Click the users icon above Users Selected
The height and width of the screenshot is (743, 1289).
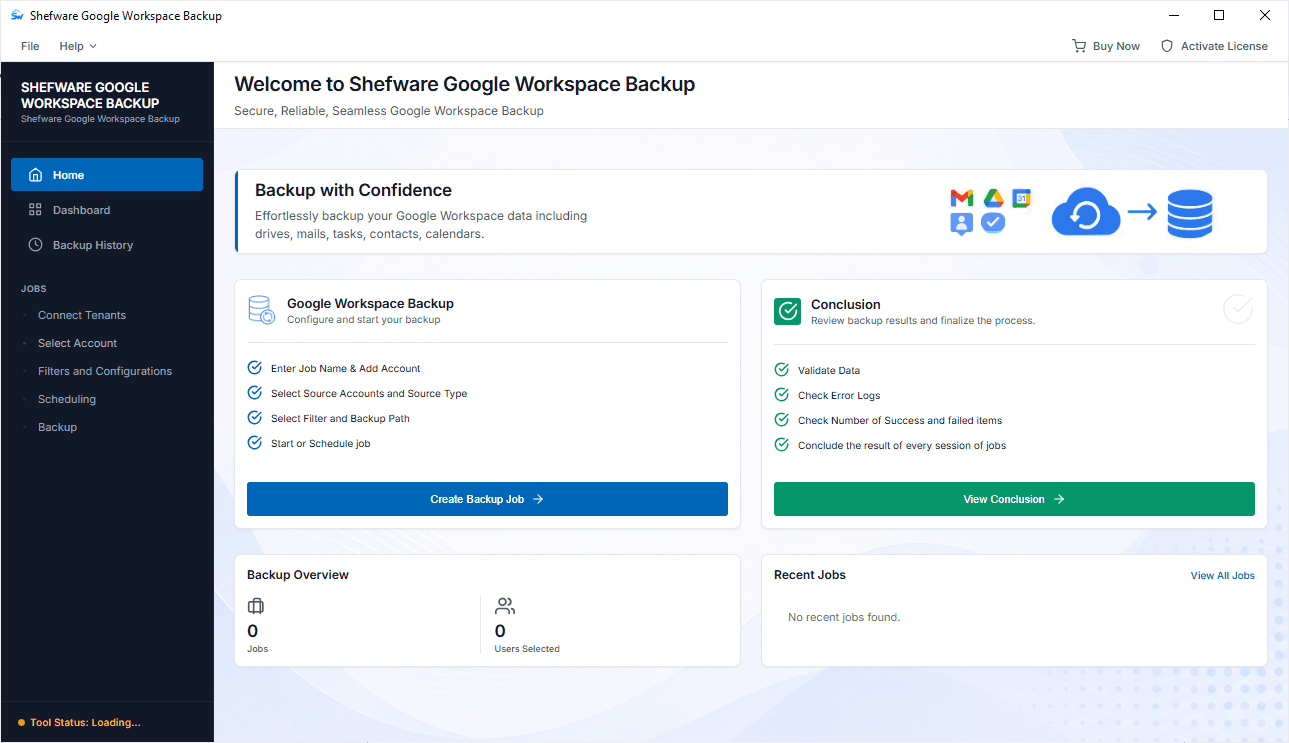point(505,606)
